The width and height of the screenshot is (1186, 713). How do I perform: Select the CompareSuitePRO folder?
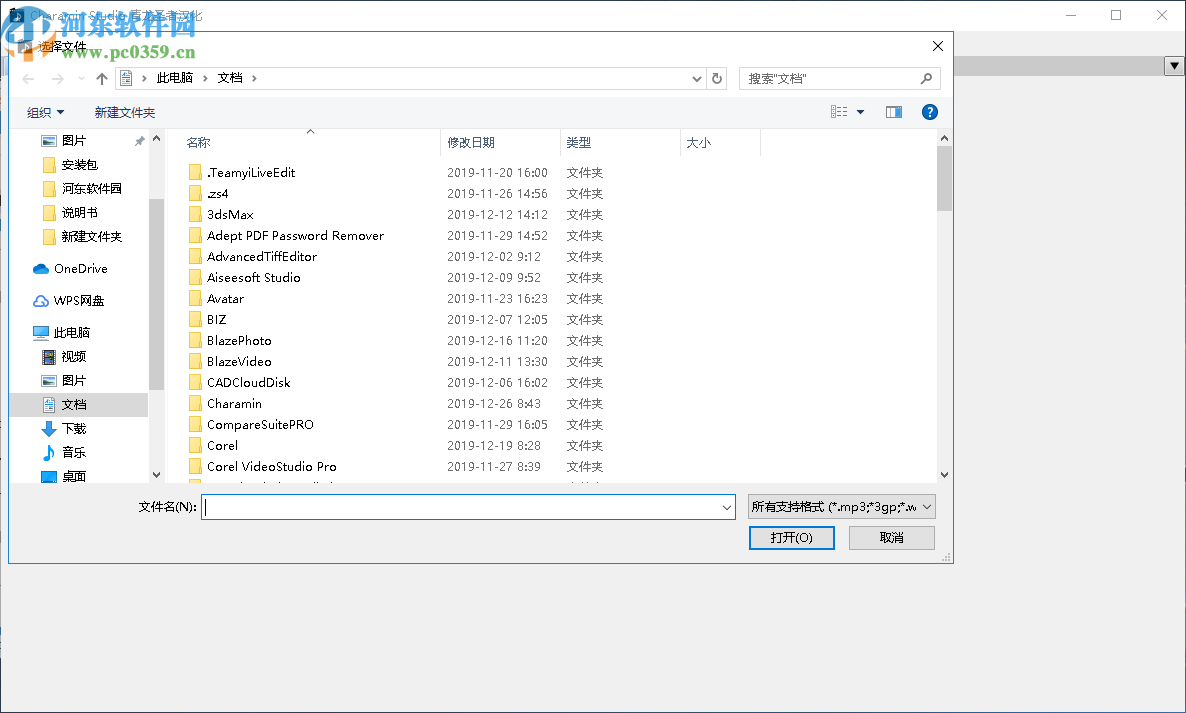(x=260, y=425)
